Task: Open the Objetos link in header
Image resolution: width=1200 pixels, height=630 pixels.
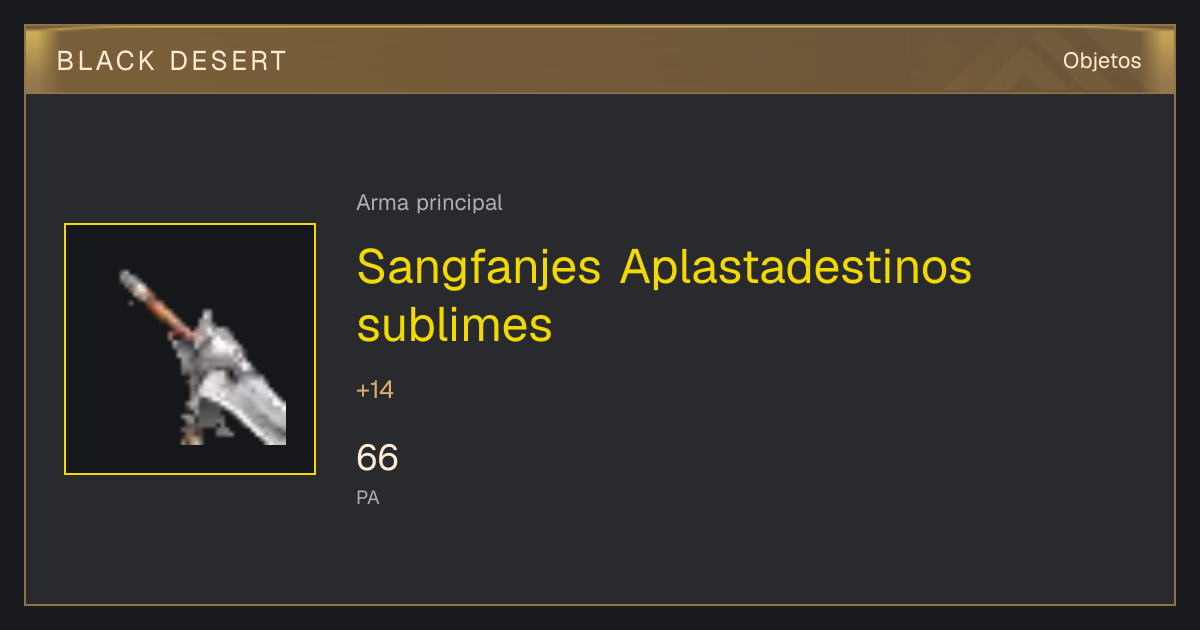Action: pos(1102,61)
